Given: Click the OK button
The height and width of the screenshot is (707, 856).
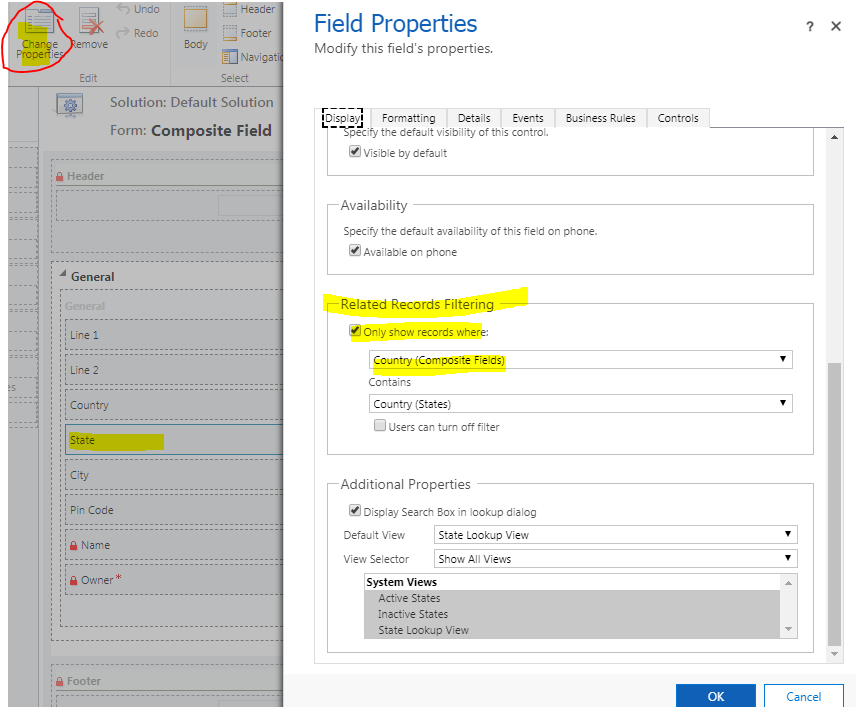Looking at the screenshot, I should pos(715,696).
